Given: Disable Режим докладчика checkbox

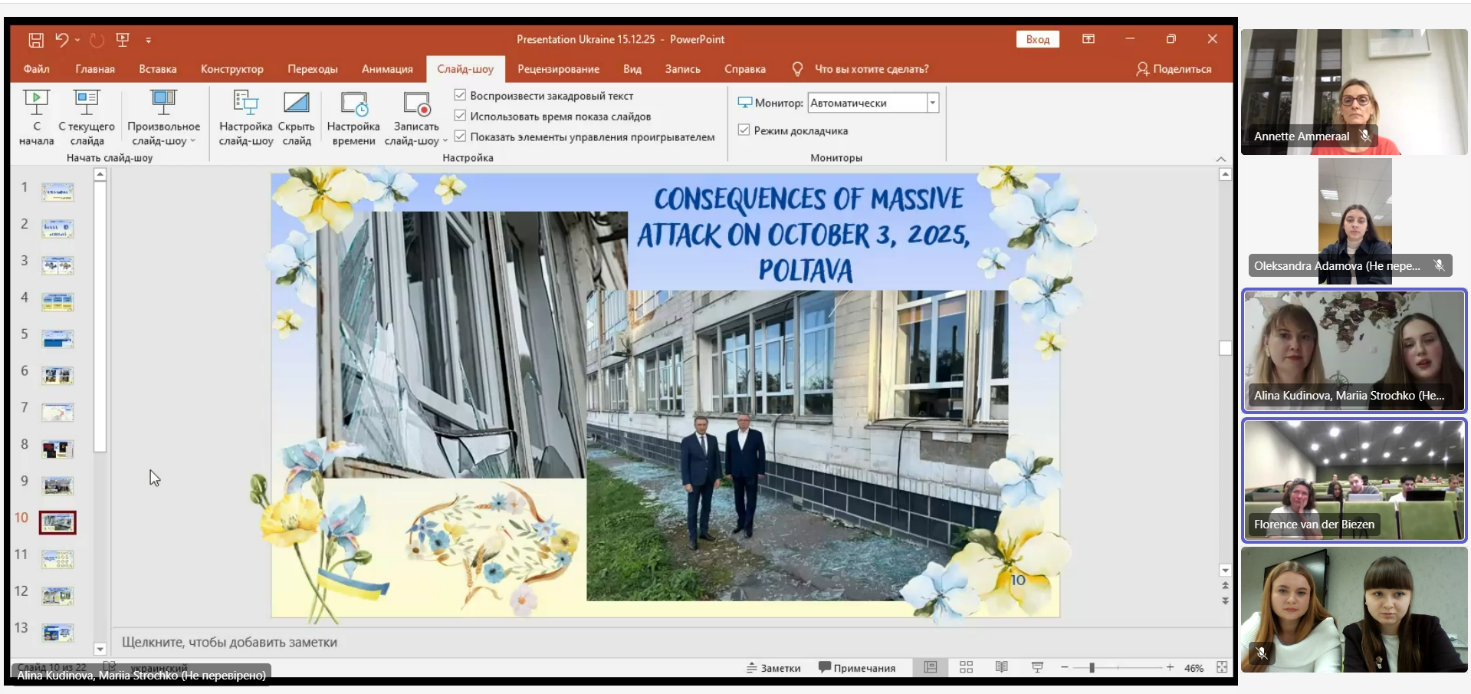Looking at the screenshot, I should (x=744, y=130).
